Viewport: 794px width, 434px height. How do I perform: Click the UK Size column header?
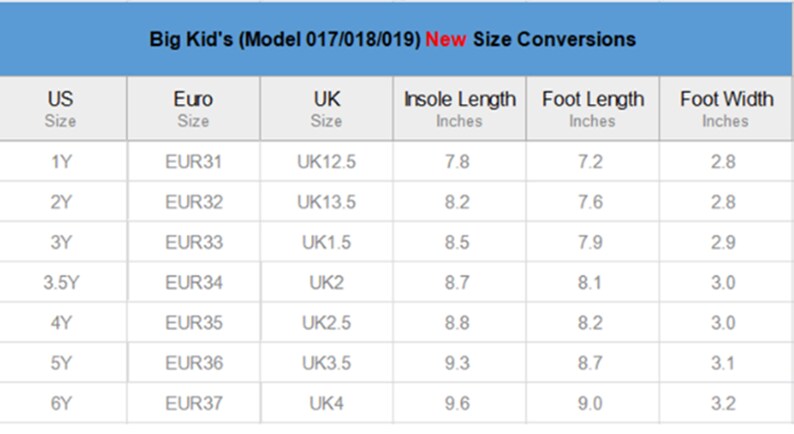(327, 108)
